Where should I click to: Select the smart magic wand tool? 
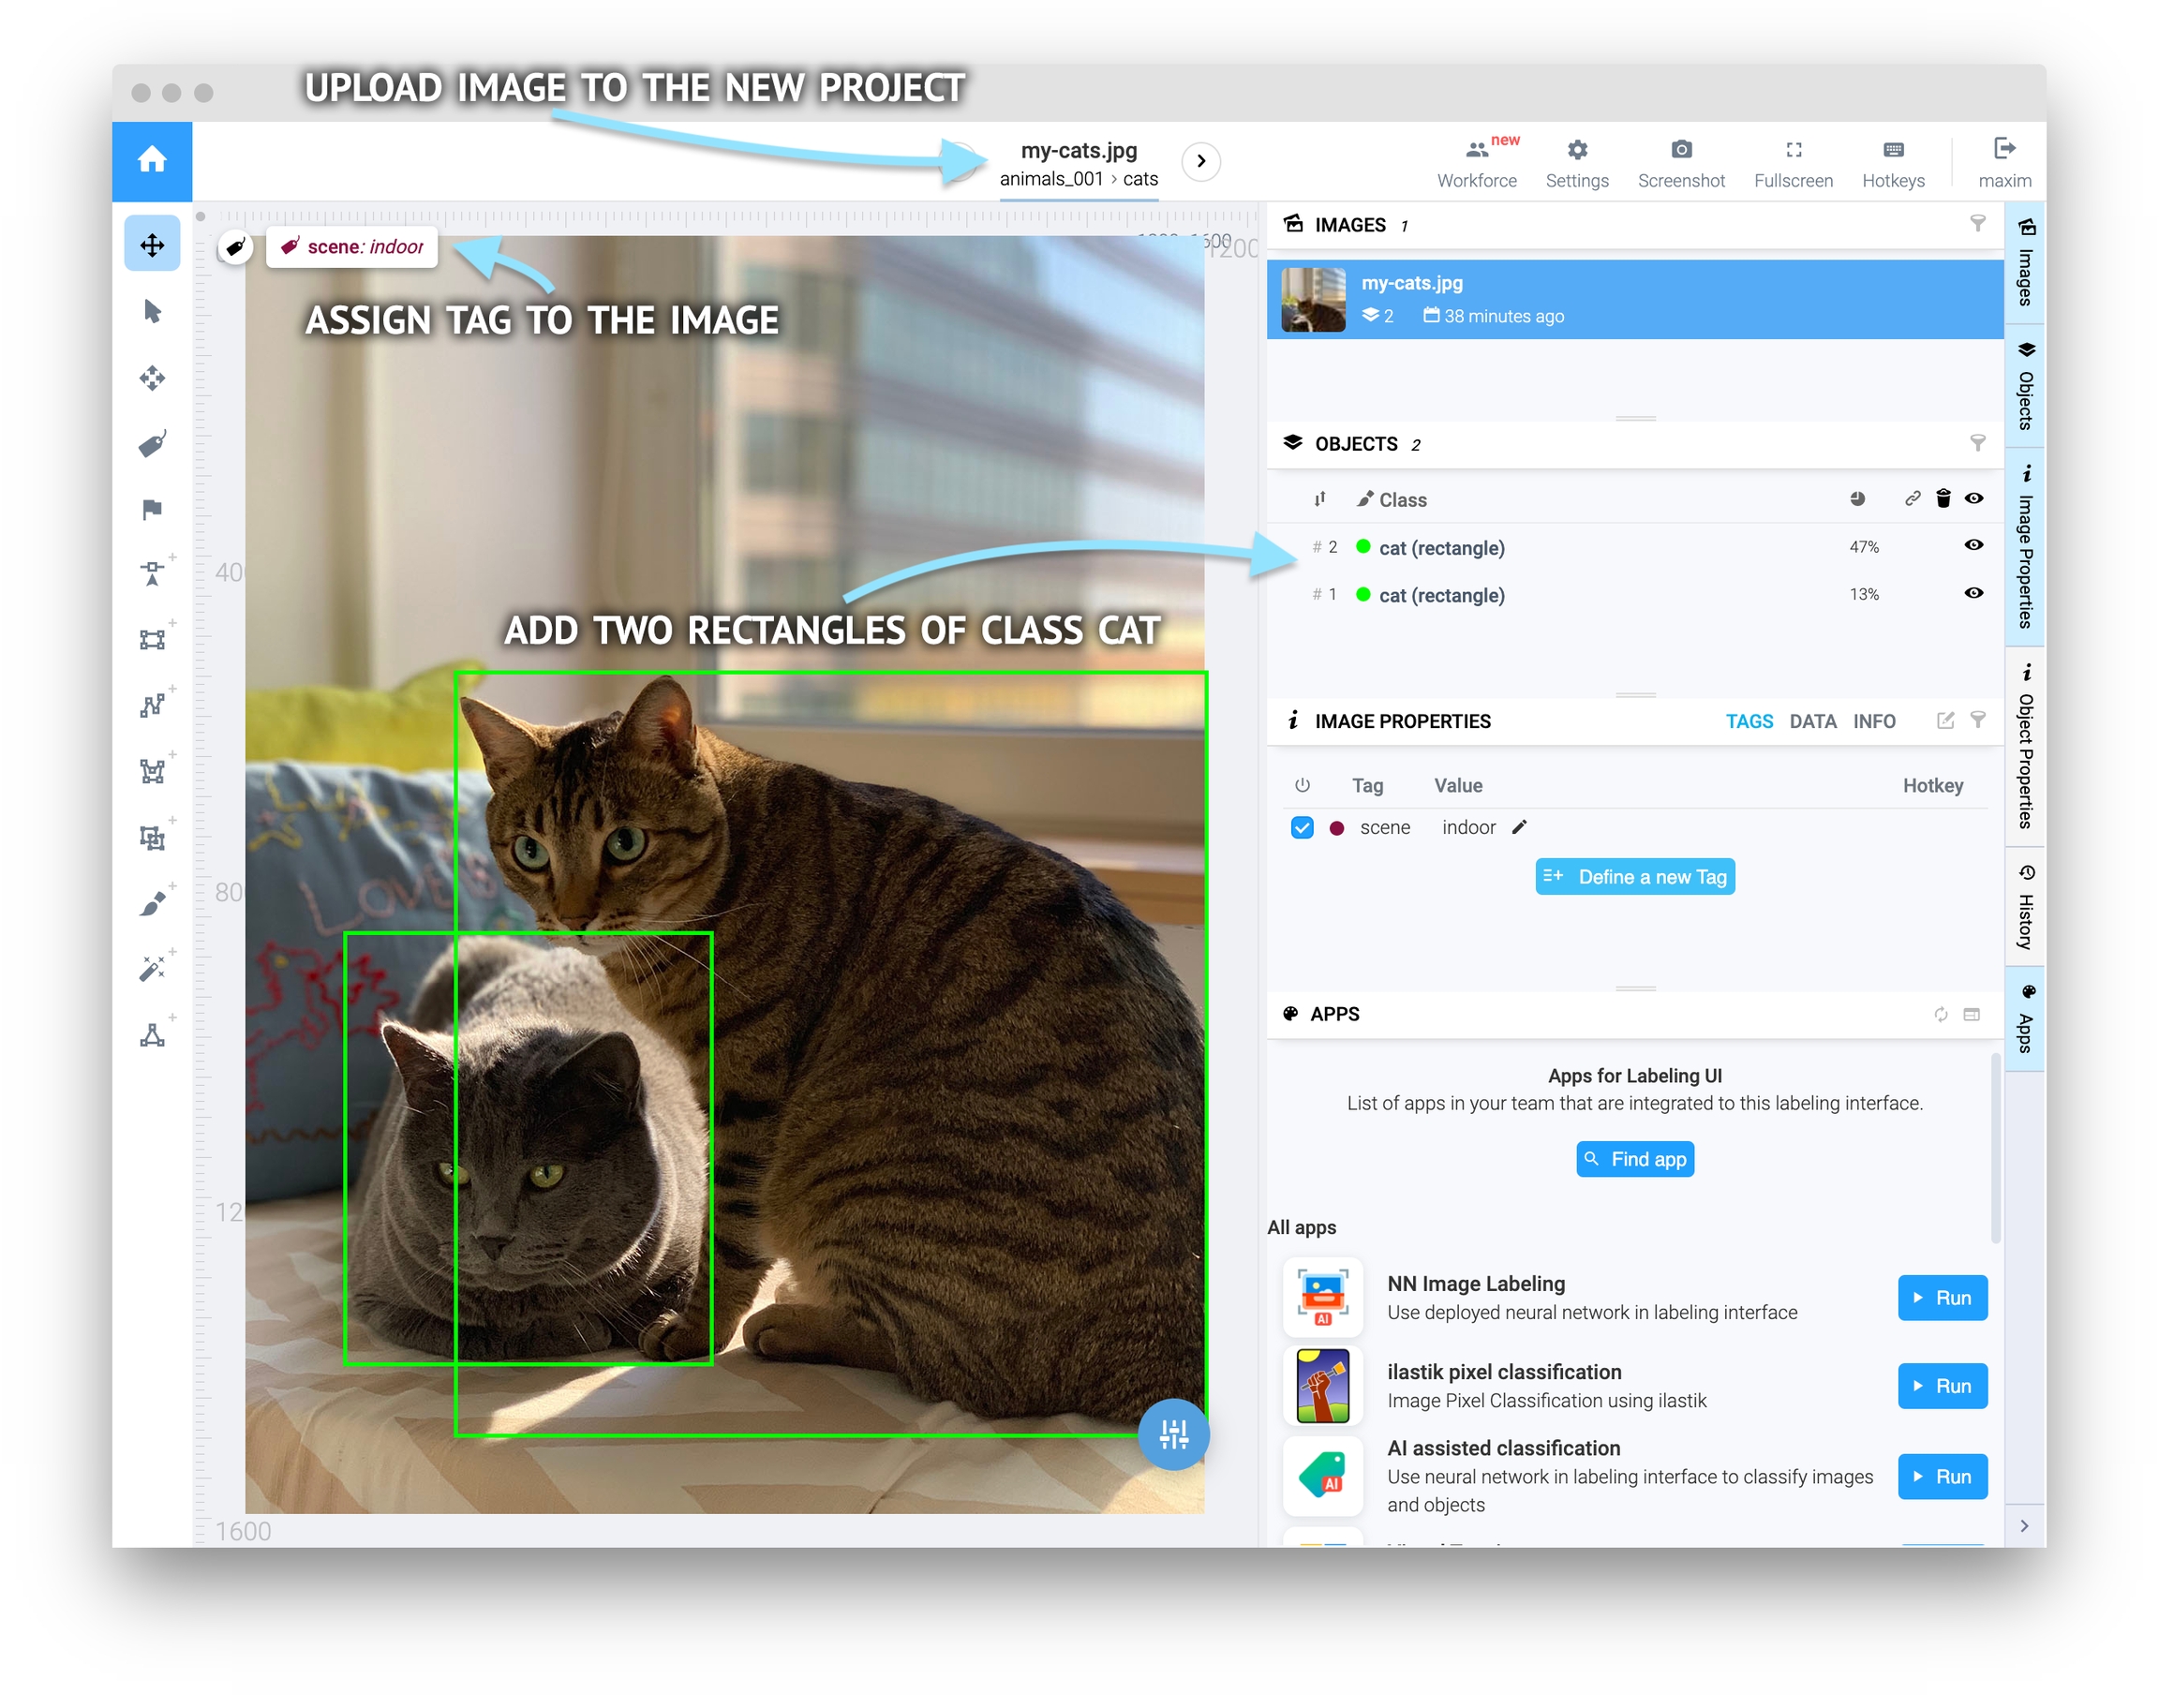click(152, 969)
